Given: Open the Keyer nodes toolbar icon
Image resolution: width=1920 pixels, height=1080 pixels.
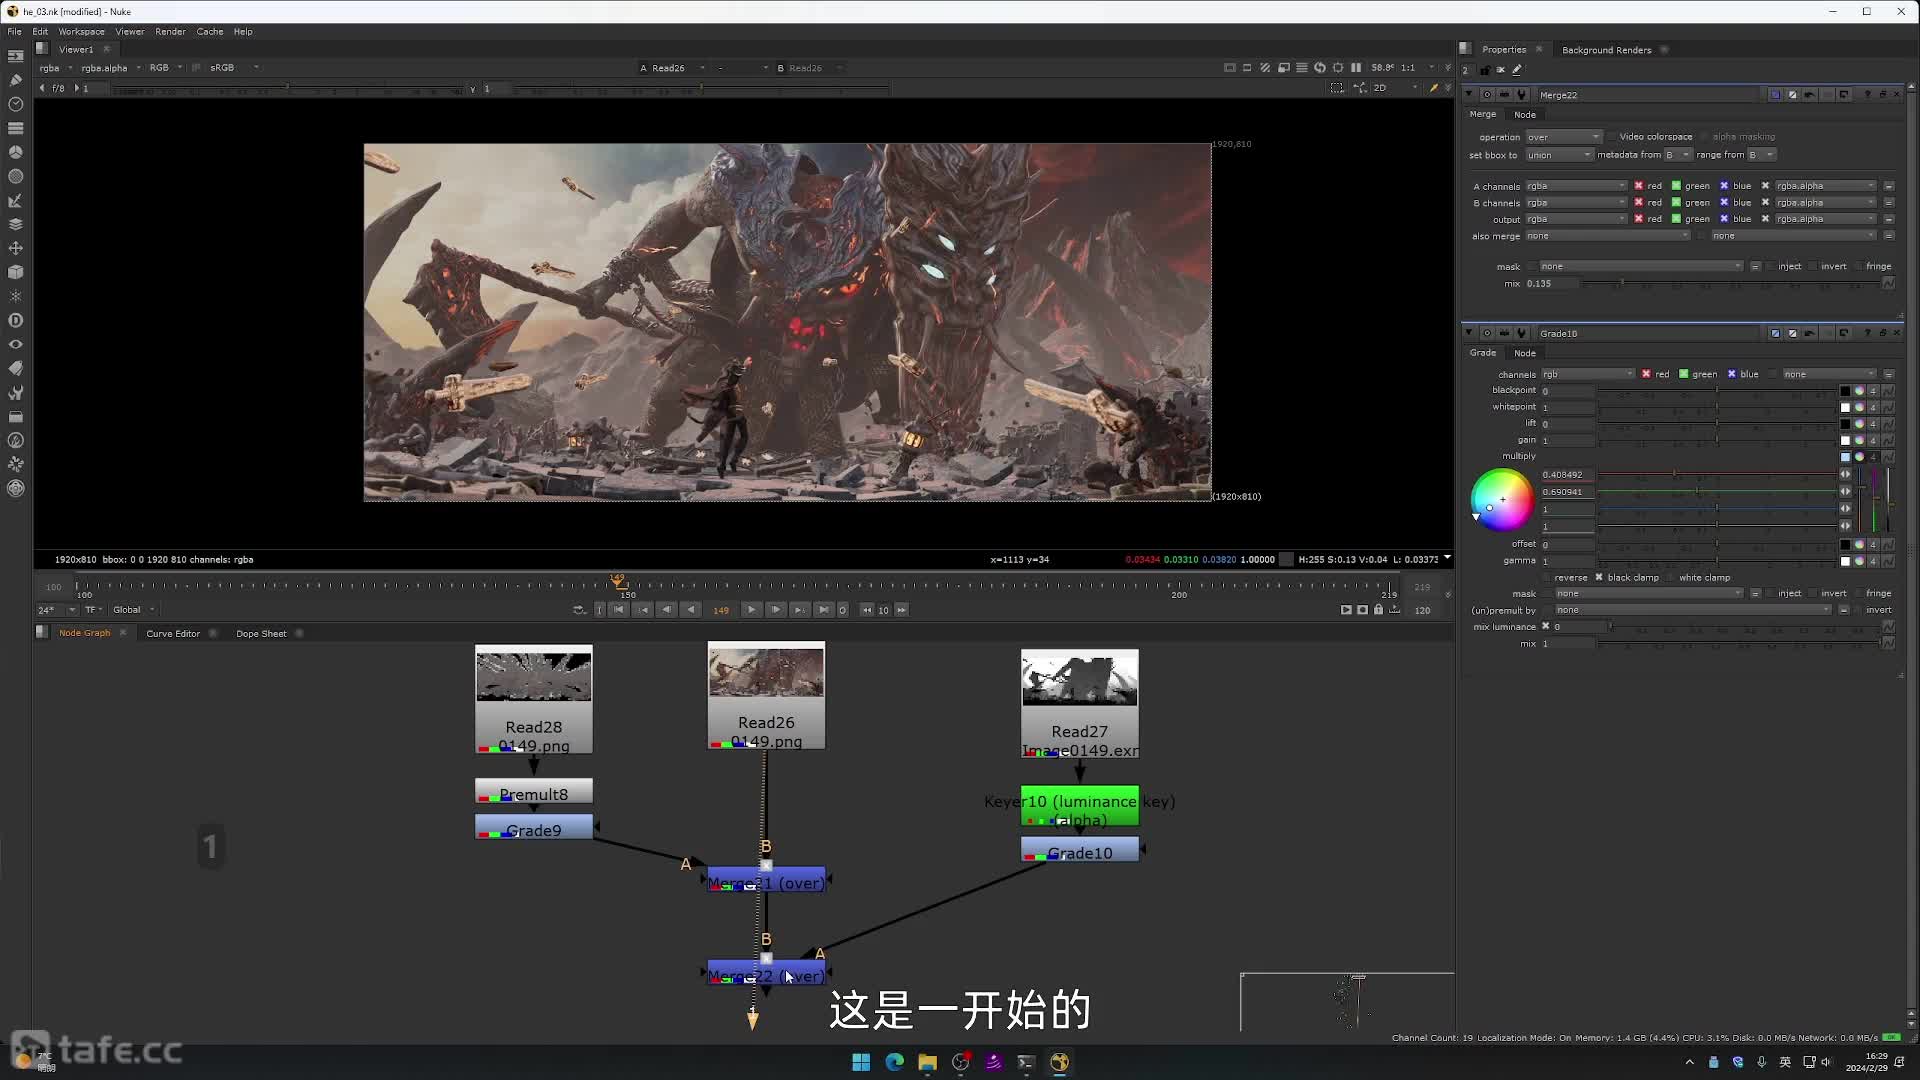Looking at the screenshot, I should pyautogui.click(x=15, y=200).
